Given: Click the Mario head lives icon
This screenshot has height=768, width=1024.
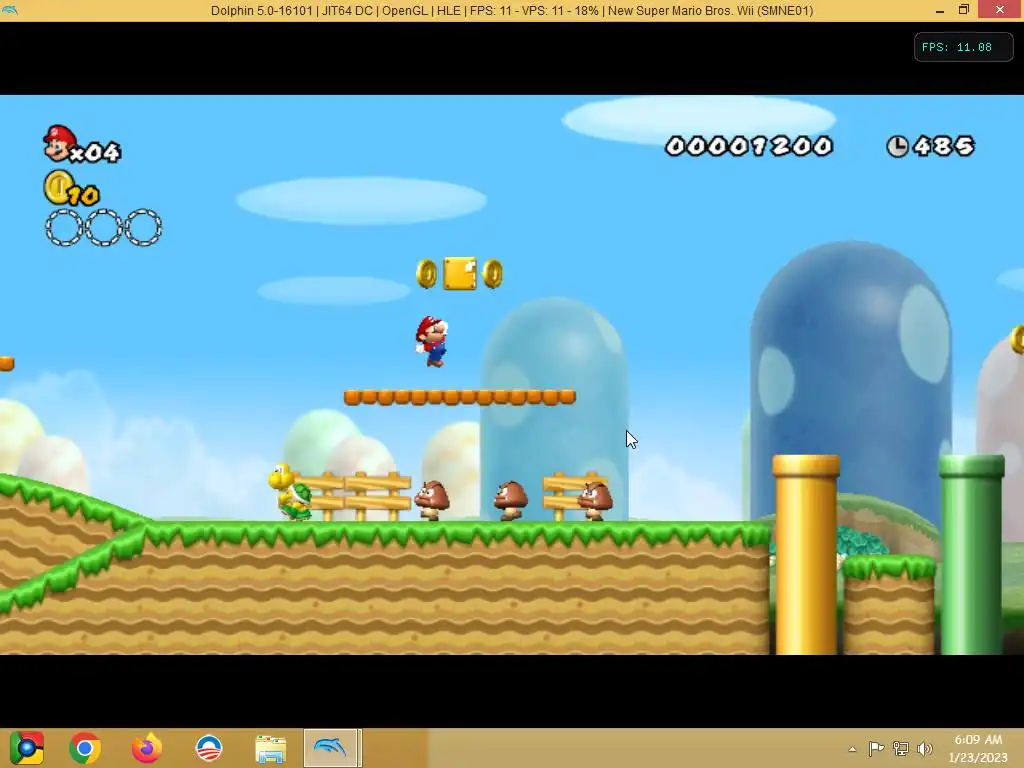Looking at the screenshot, I should (x=59, y=143).
